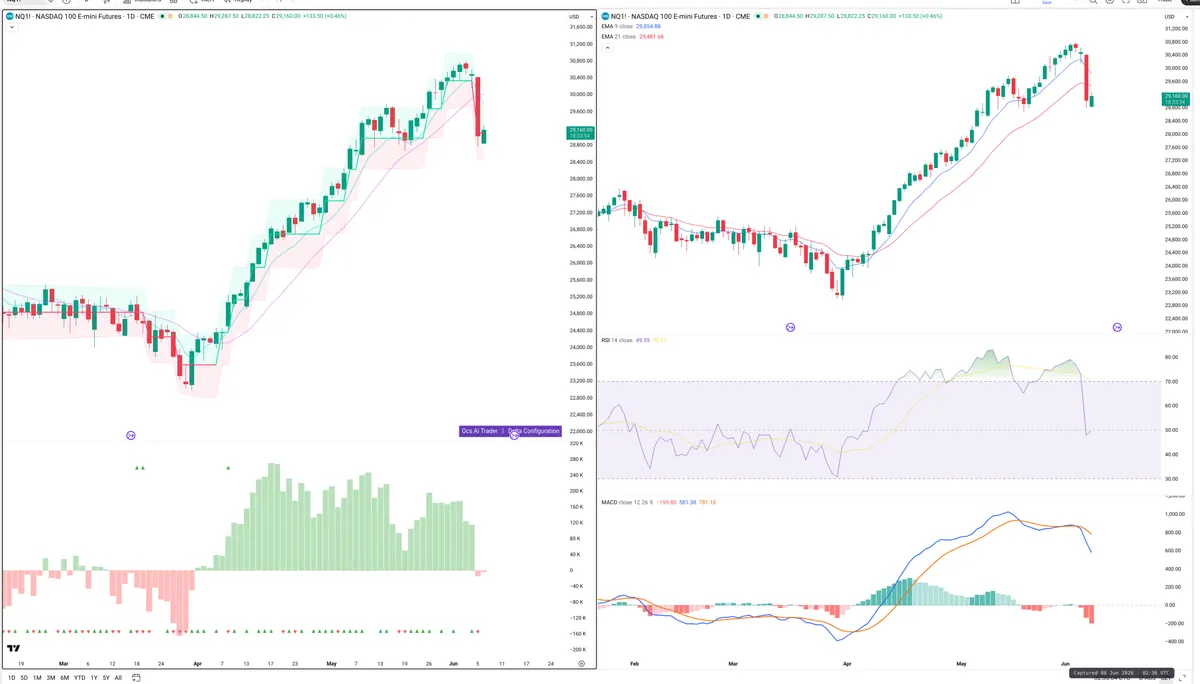Click the right chart NQ1! symbol title
This screenshot has width=1200, height=684.
pos(678,17)
